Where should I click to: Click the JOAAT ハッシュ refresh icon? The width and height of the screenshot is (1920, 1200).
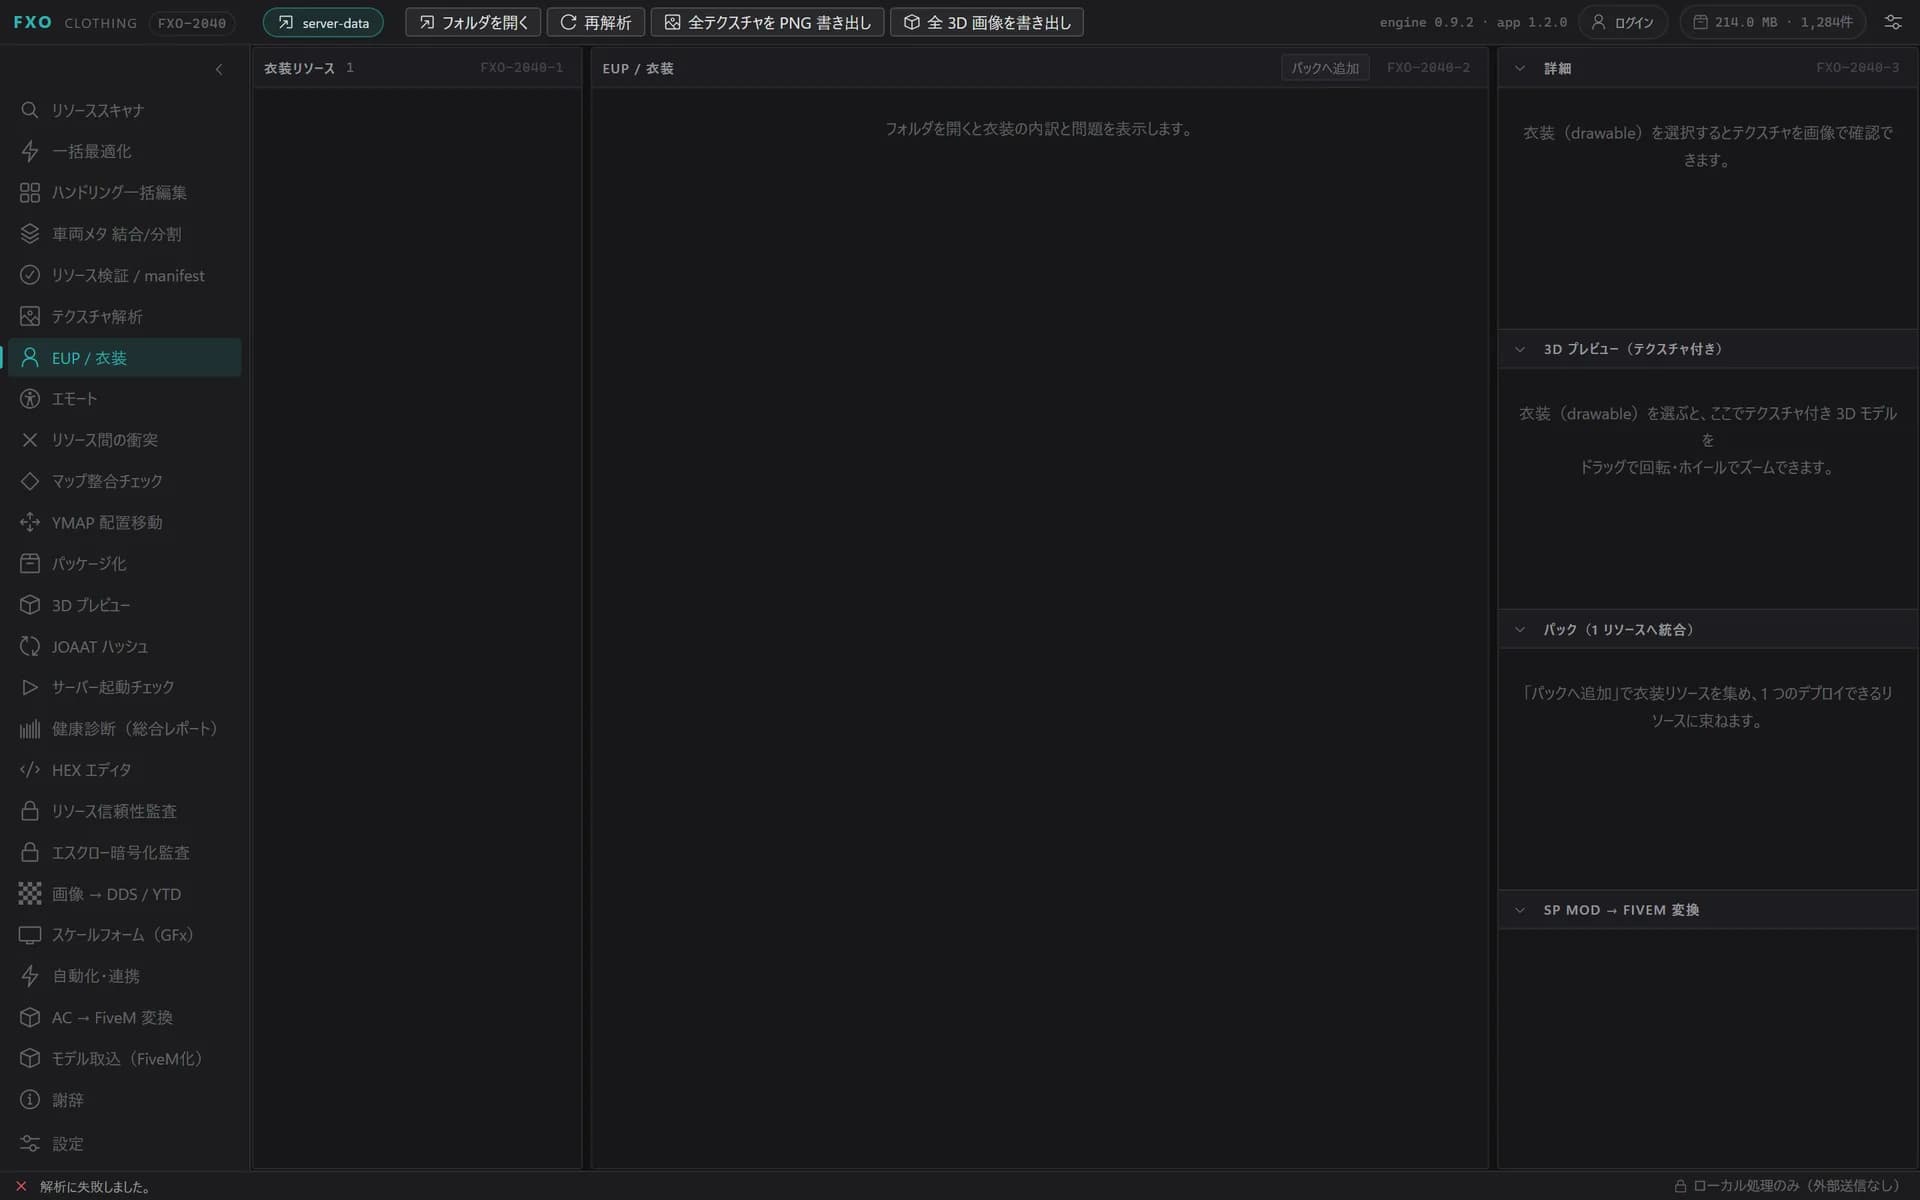(30, 646)
